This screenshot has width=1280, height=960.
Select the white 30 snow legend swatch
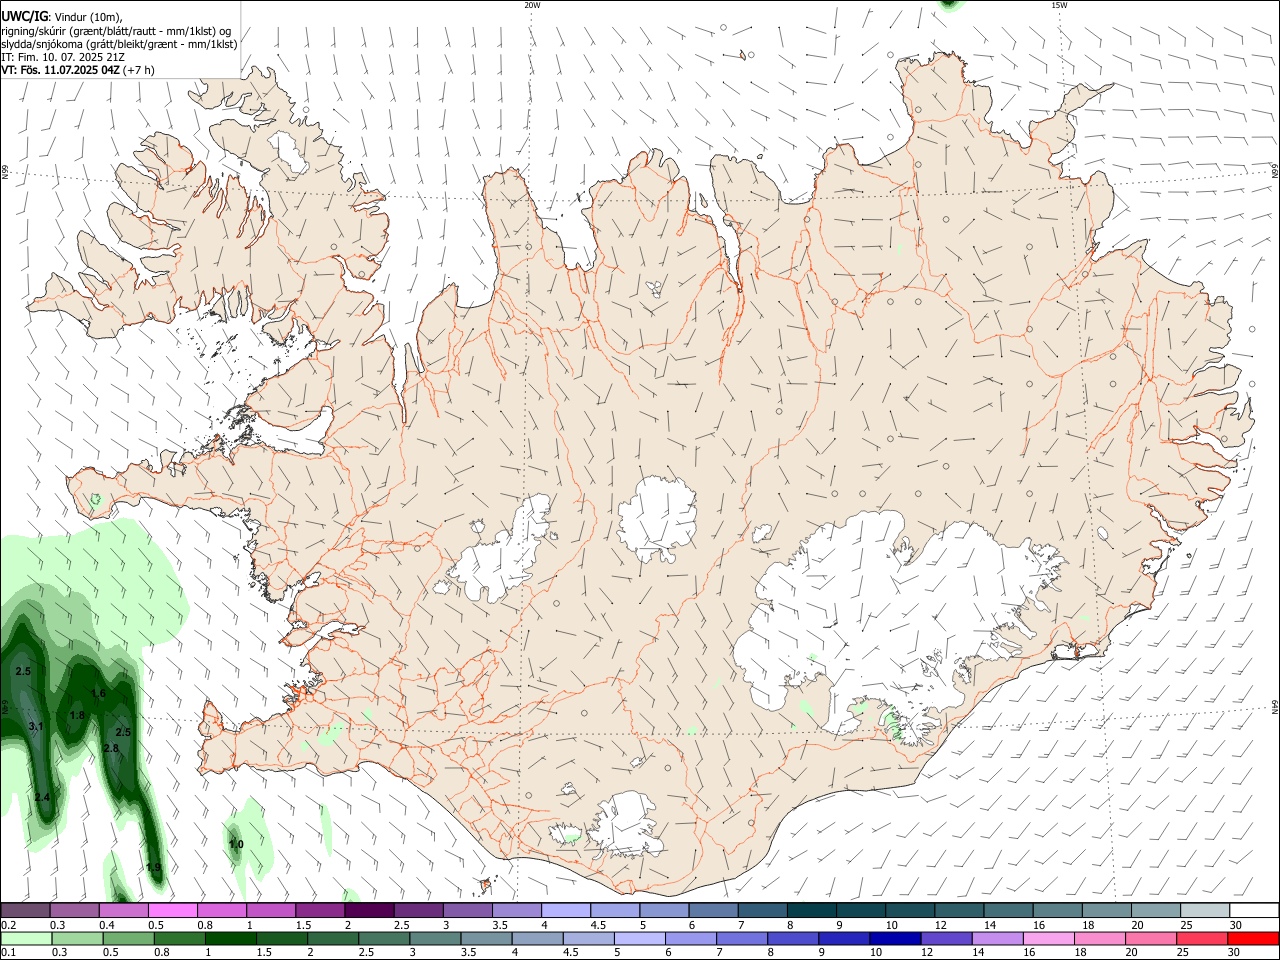(x=1253, y=911)
